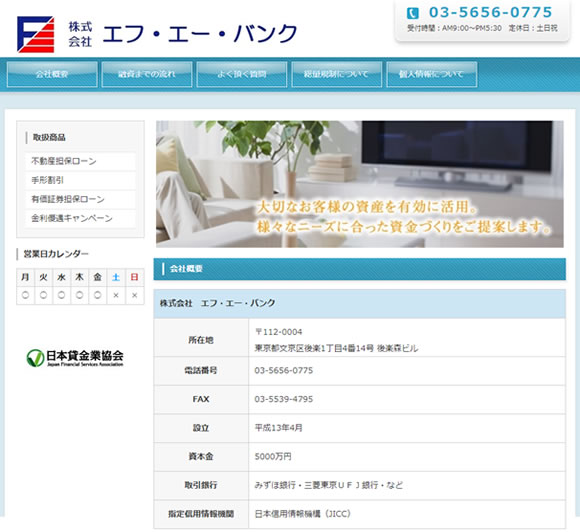Click the red 日 column header
The image size is (580, 532).
point(135,277)
